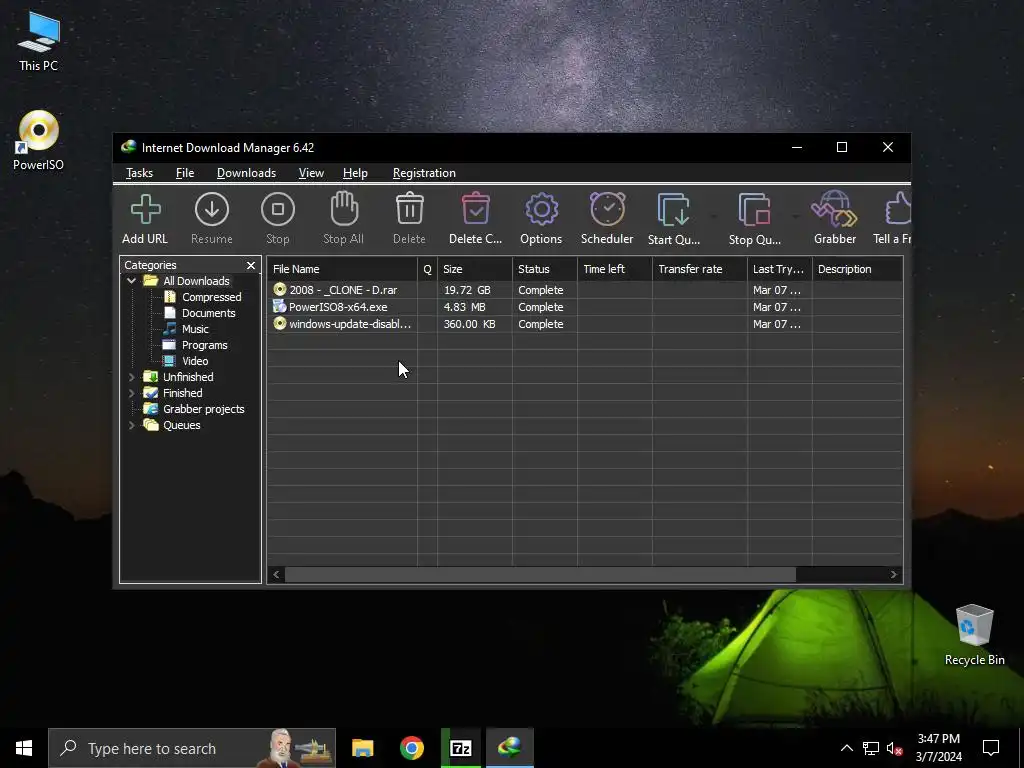Image resolution: width=1024 pixels, height=768 pixels.
Task: Expand the Unfinished category
Action: click(x=131, y=377)
